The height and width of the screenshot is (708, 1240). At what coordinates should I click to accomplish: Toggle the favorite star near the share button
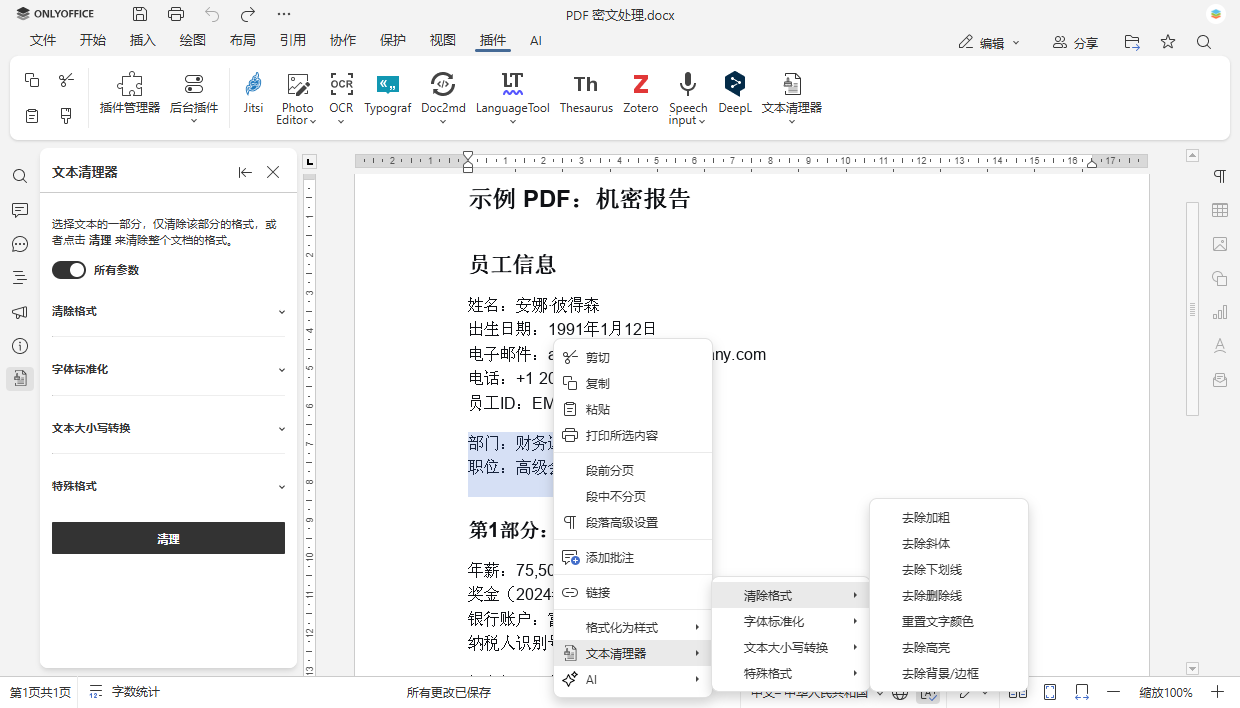point(1167,41)
